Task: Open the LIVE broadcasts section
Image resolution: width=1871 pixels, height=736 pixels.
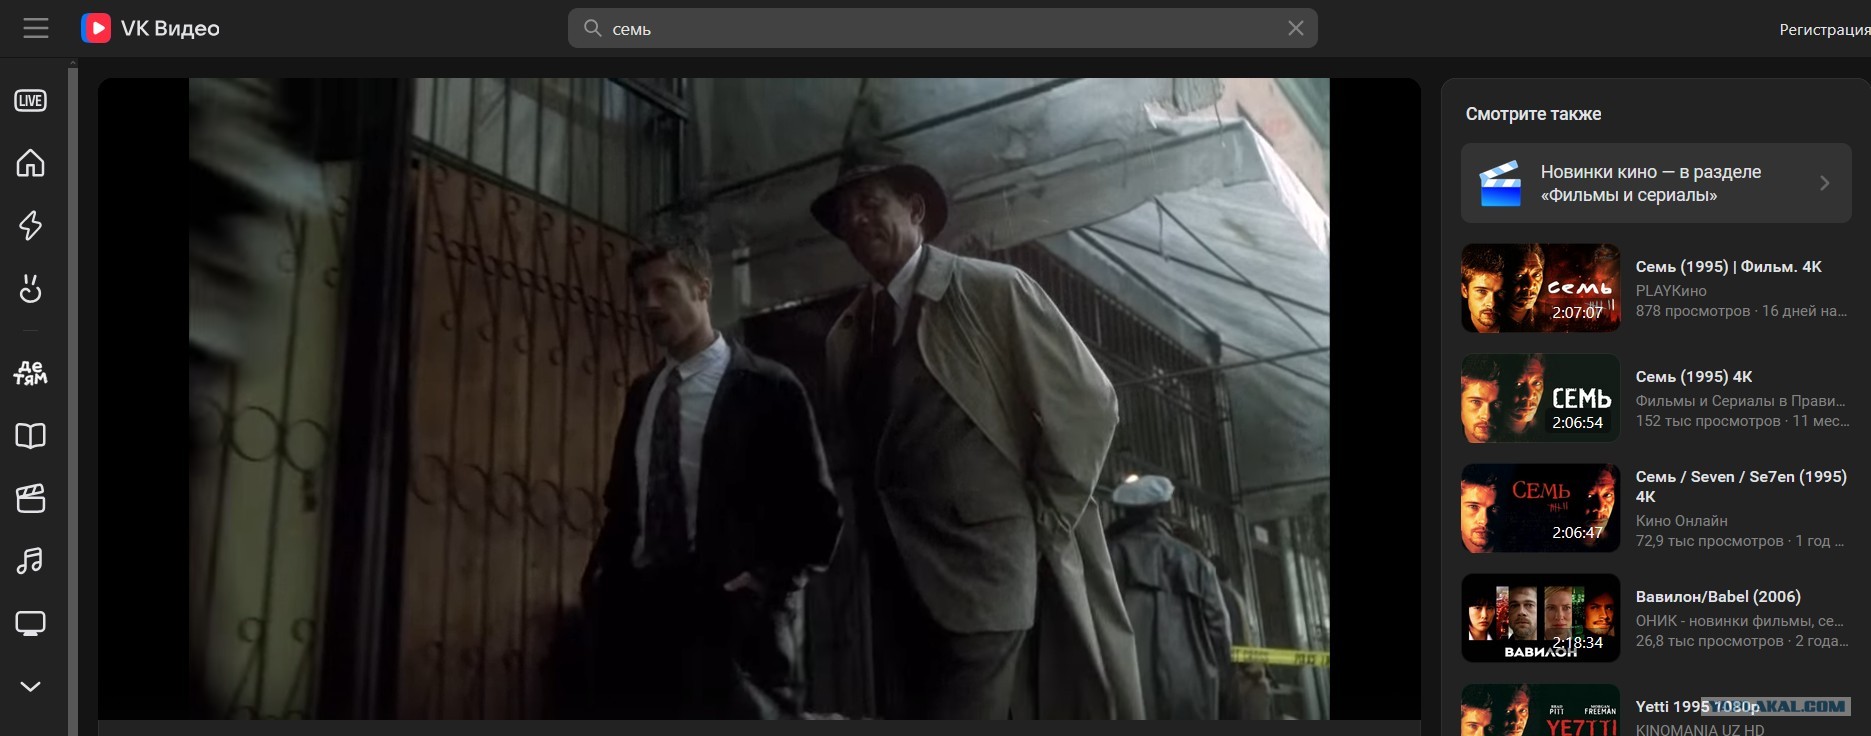Action: click(30, 100)
